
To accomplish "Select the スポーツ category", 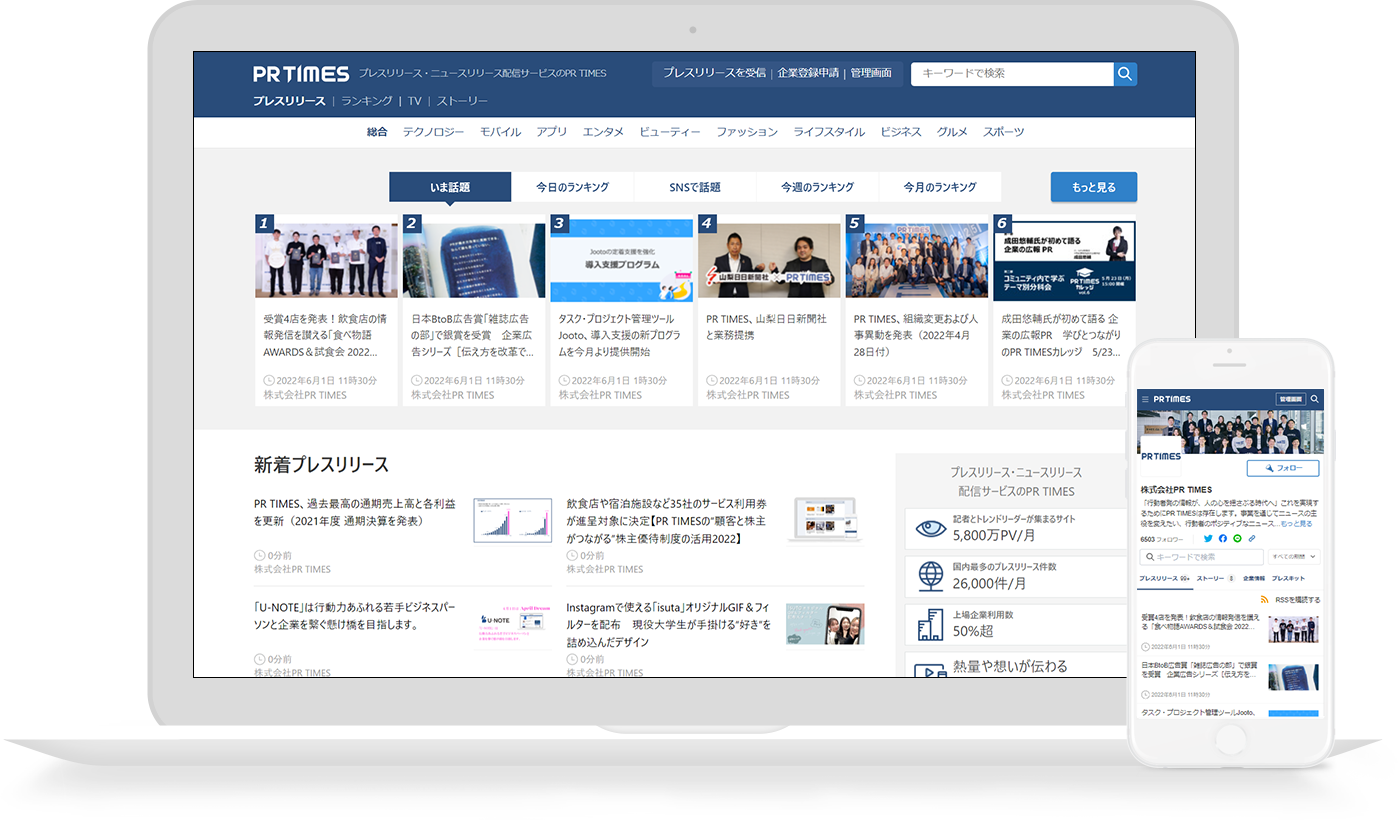I will point(1003,132).
